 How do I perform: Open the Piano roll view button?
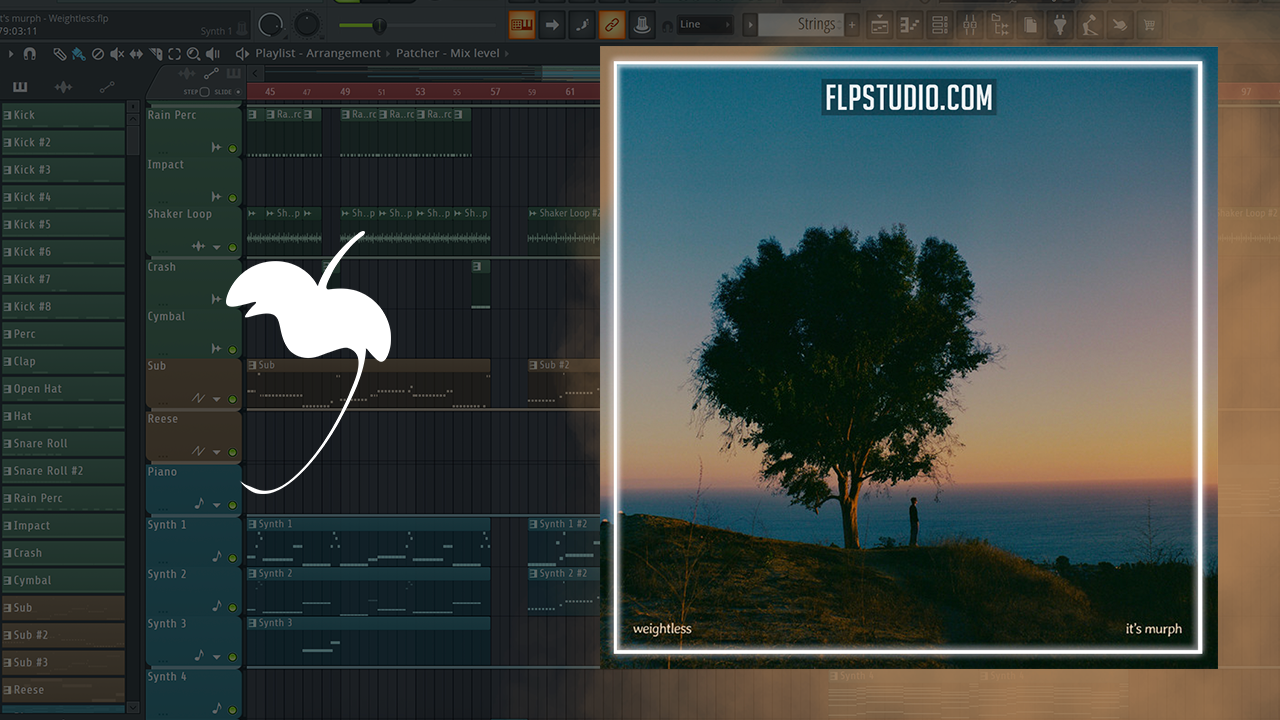pos(910,24)
